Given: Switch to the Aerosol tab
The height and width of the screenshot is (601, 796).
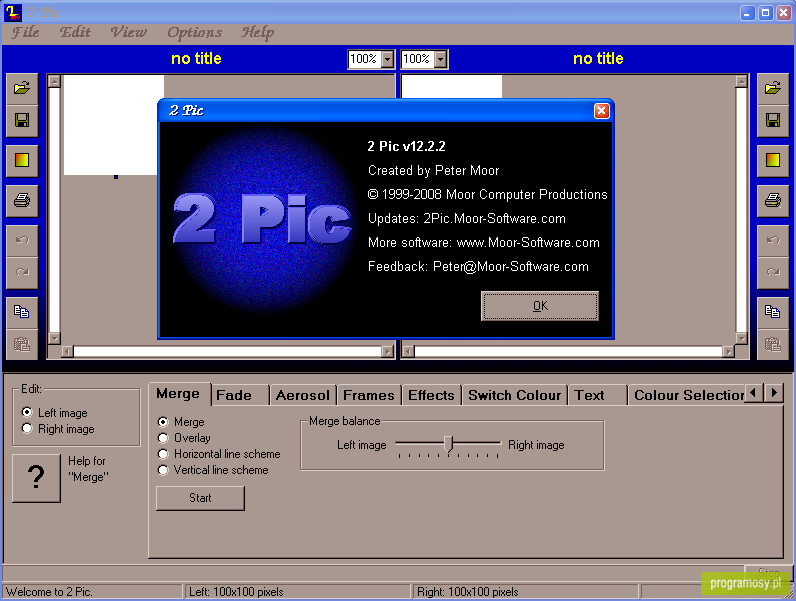Looking at the screenshot, I should pos(303,395).
